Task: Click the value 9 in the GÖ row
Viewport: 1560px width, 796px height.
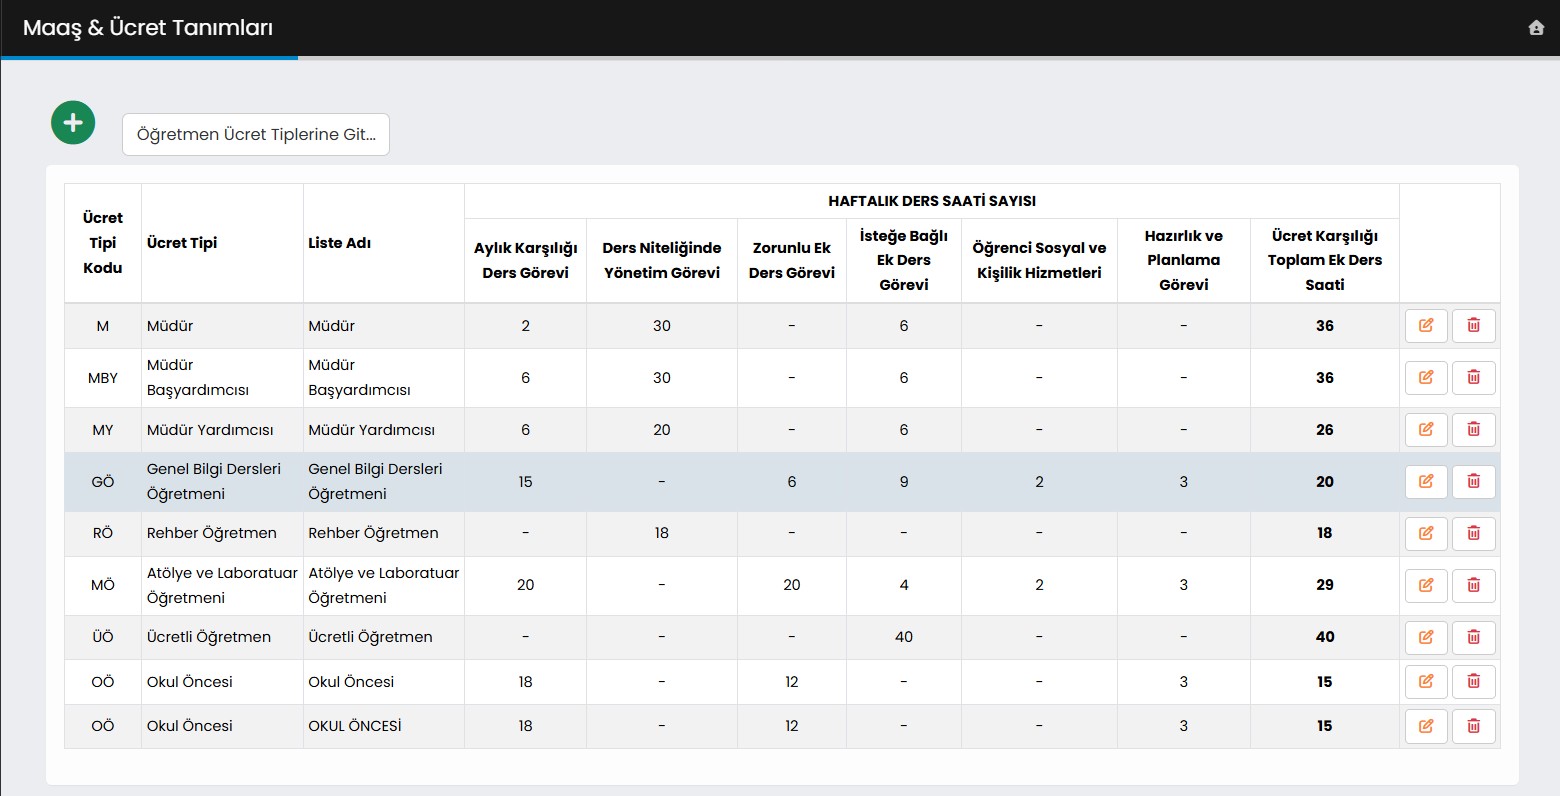Action: coord(904,482)
